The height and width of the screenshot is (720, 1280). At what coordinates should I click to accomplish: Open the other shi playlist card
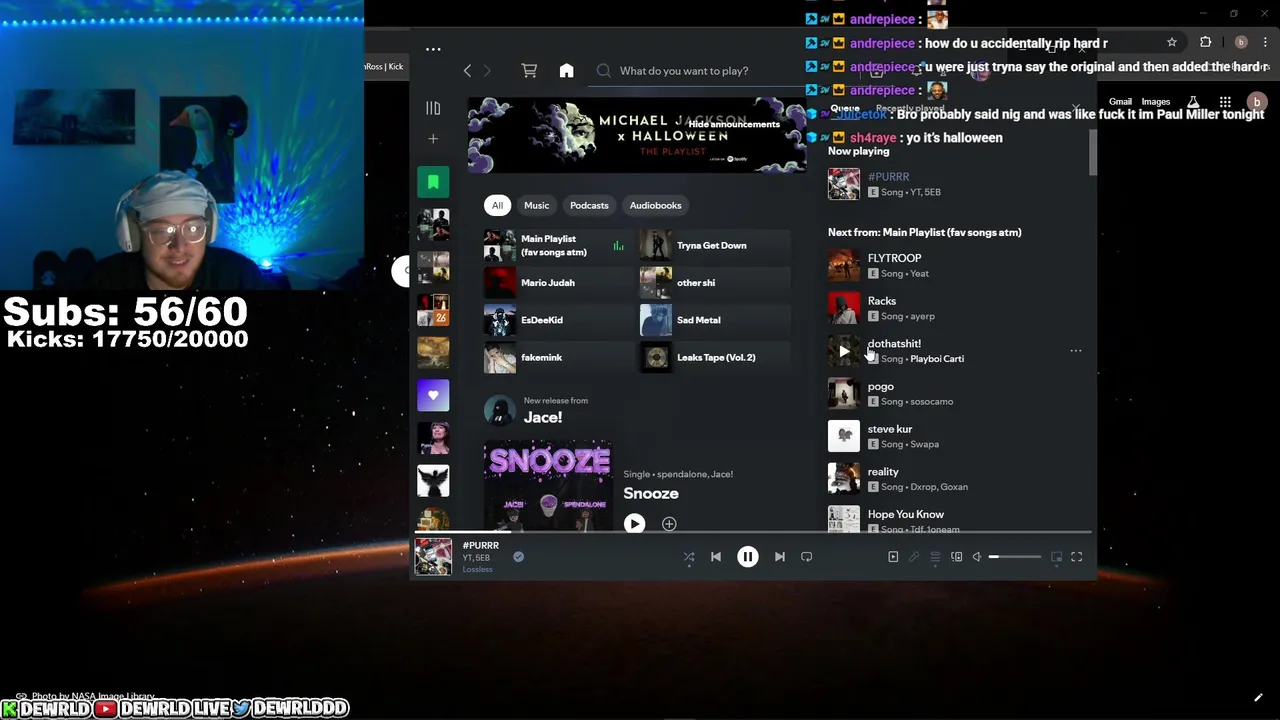pyautogui.click(x=714, y=282)
